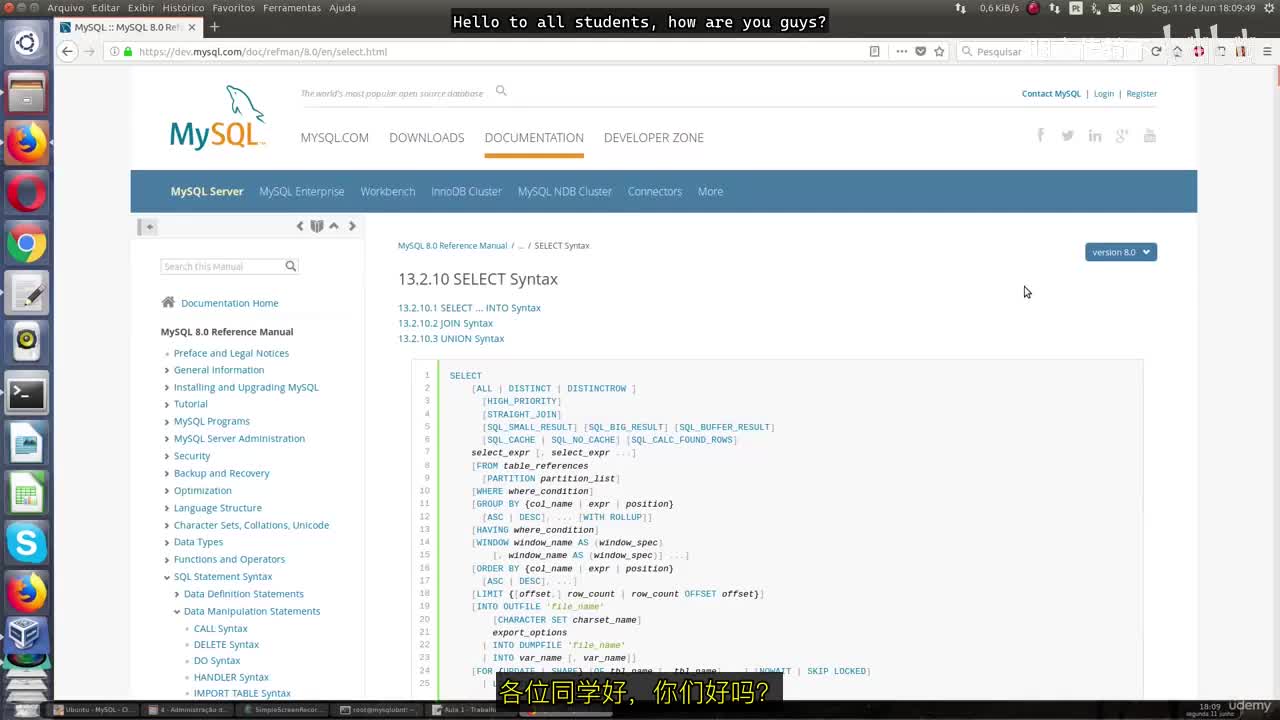Switch to the Workbench tab

pyautogui.click(x=388, y=191)
